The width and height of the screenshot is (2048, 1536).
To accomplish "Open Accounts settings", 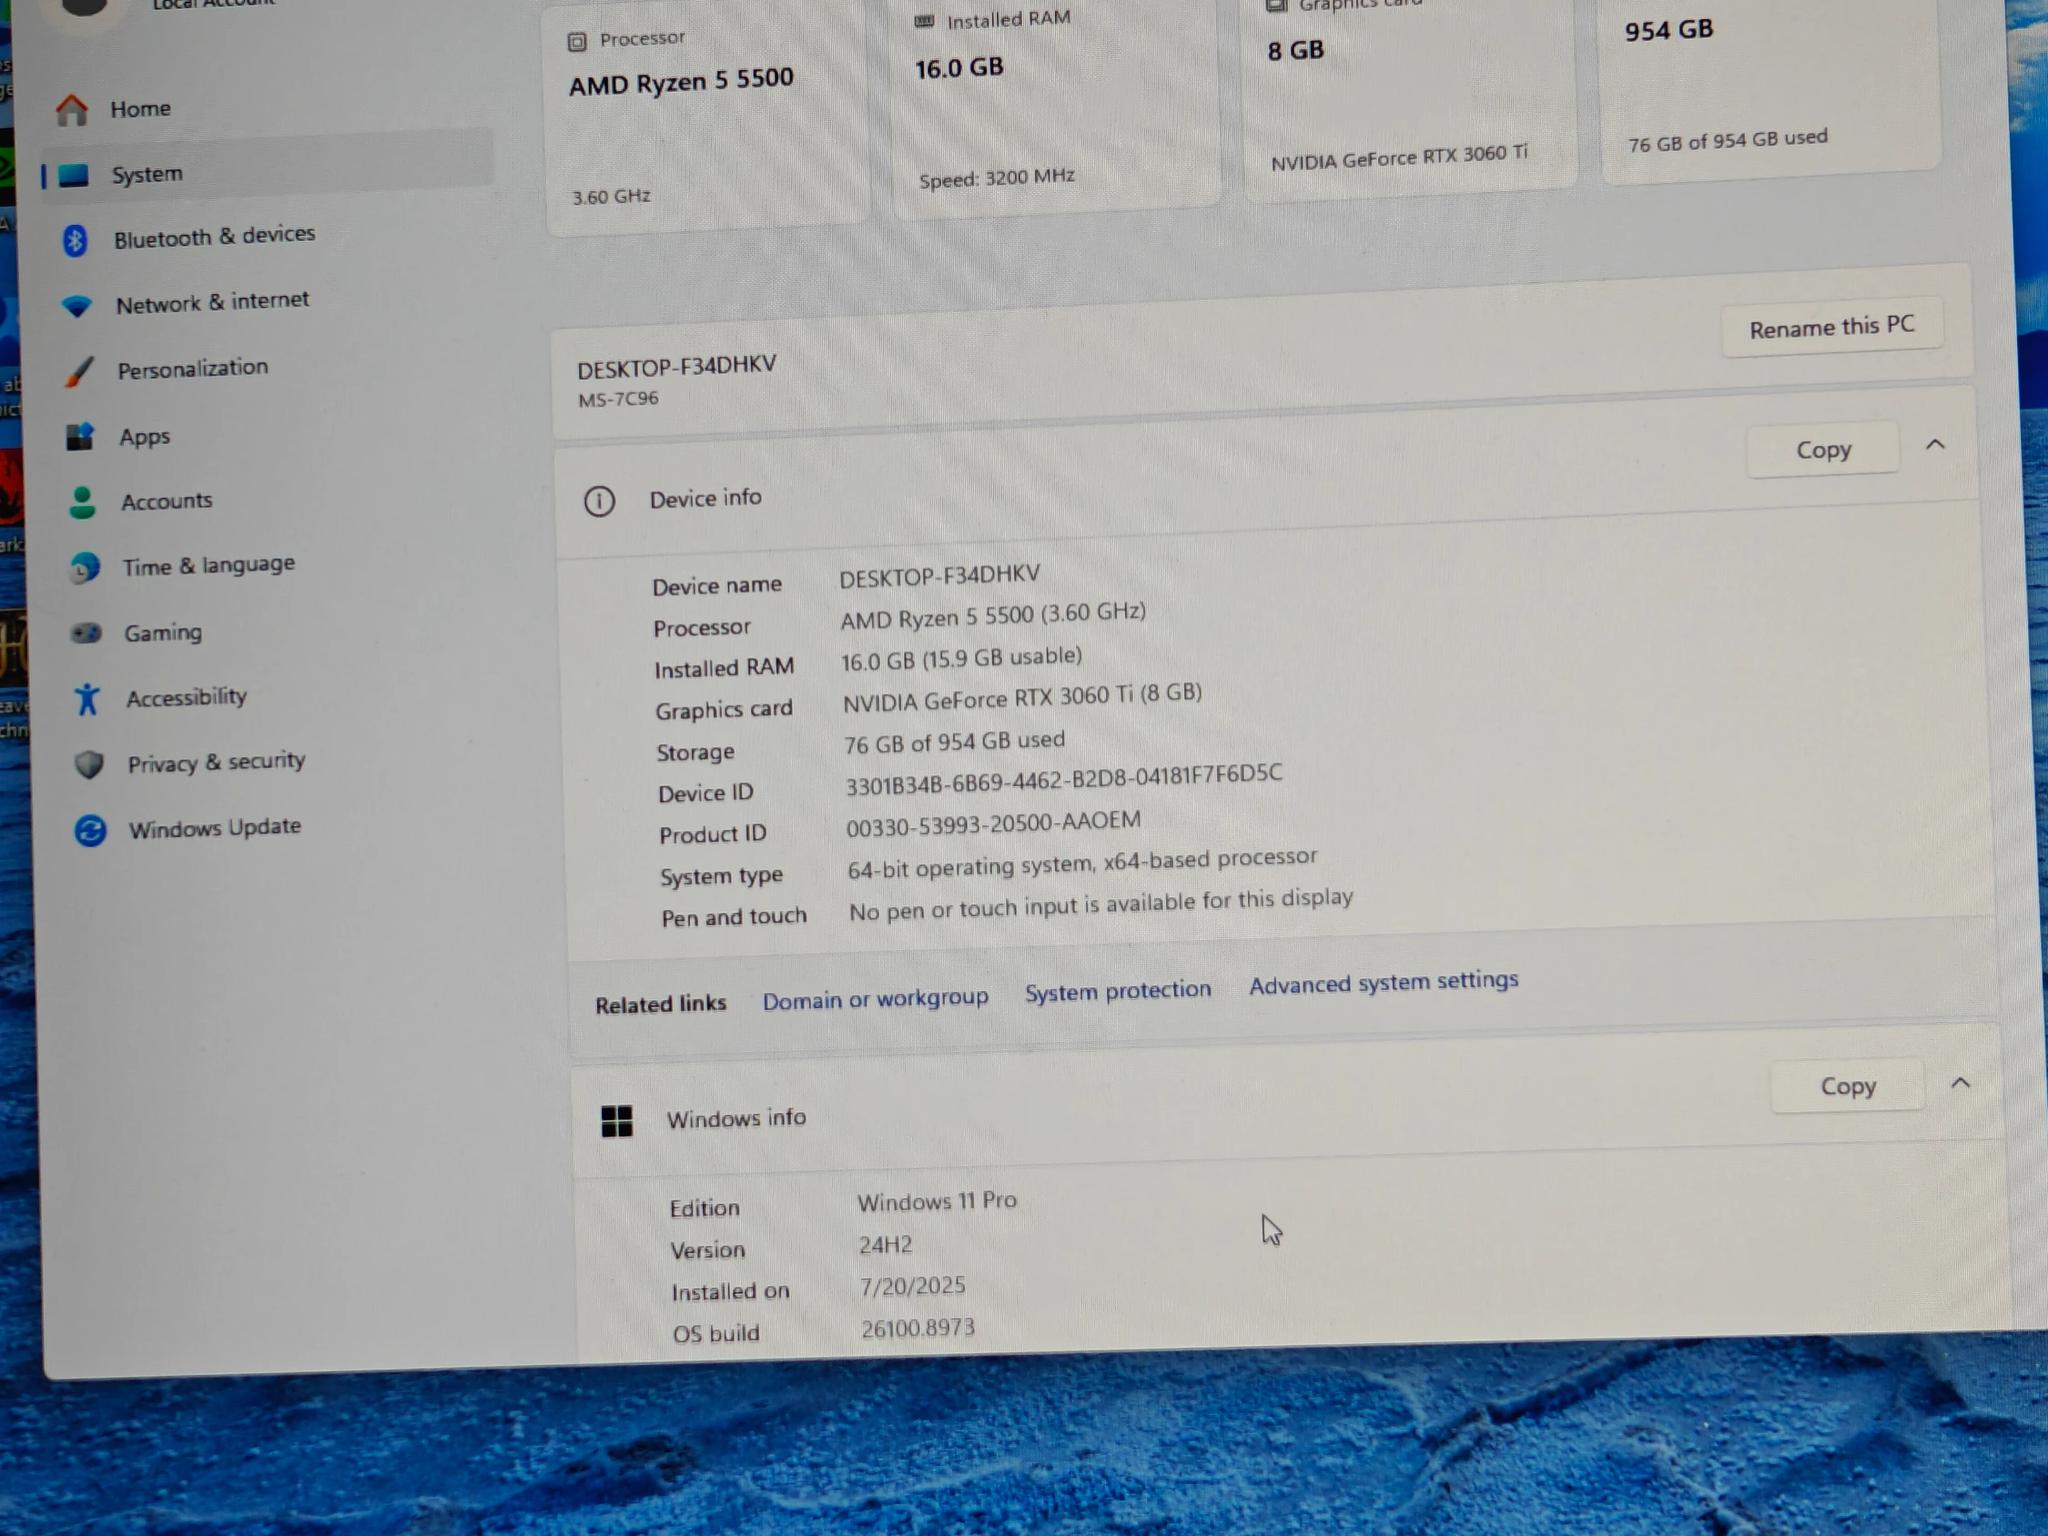I will click(166, 501).
